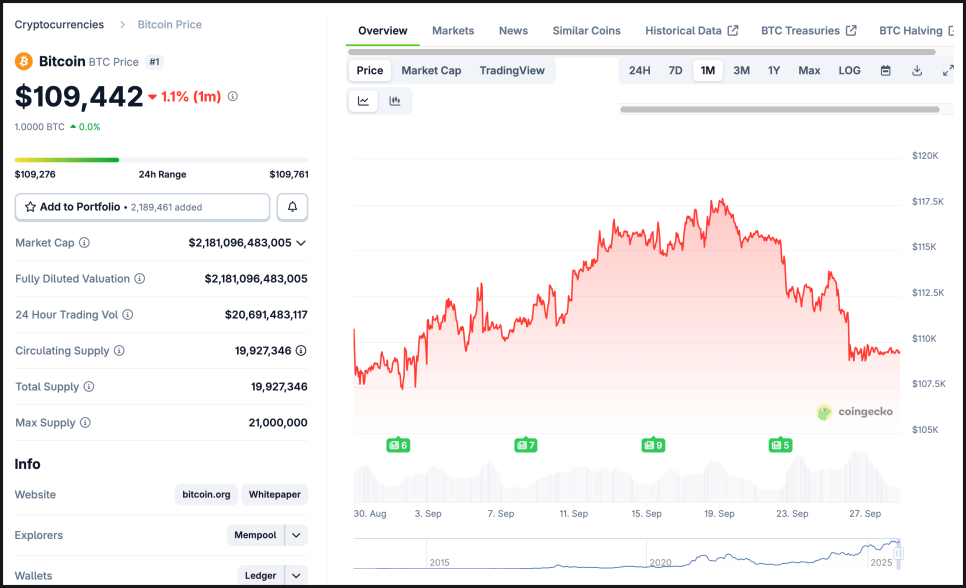The image size is (966, 588).
Task: Click the download chart data icon
Action: pos(917,70)
